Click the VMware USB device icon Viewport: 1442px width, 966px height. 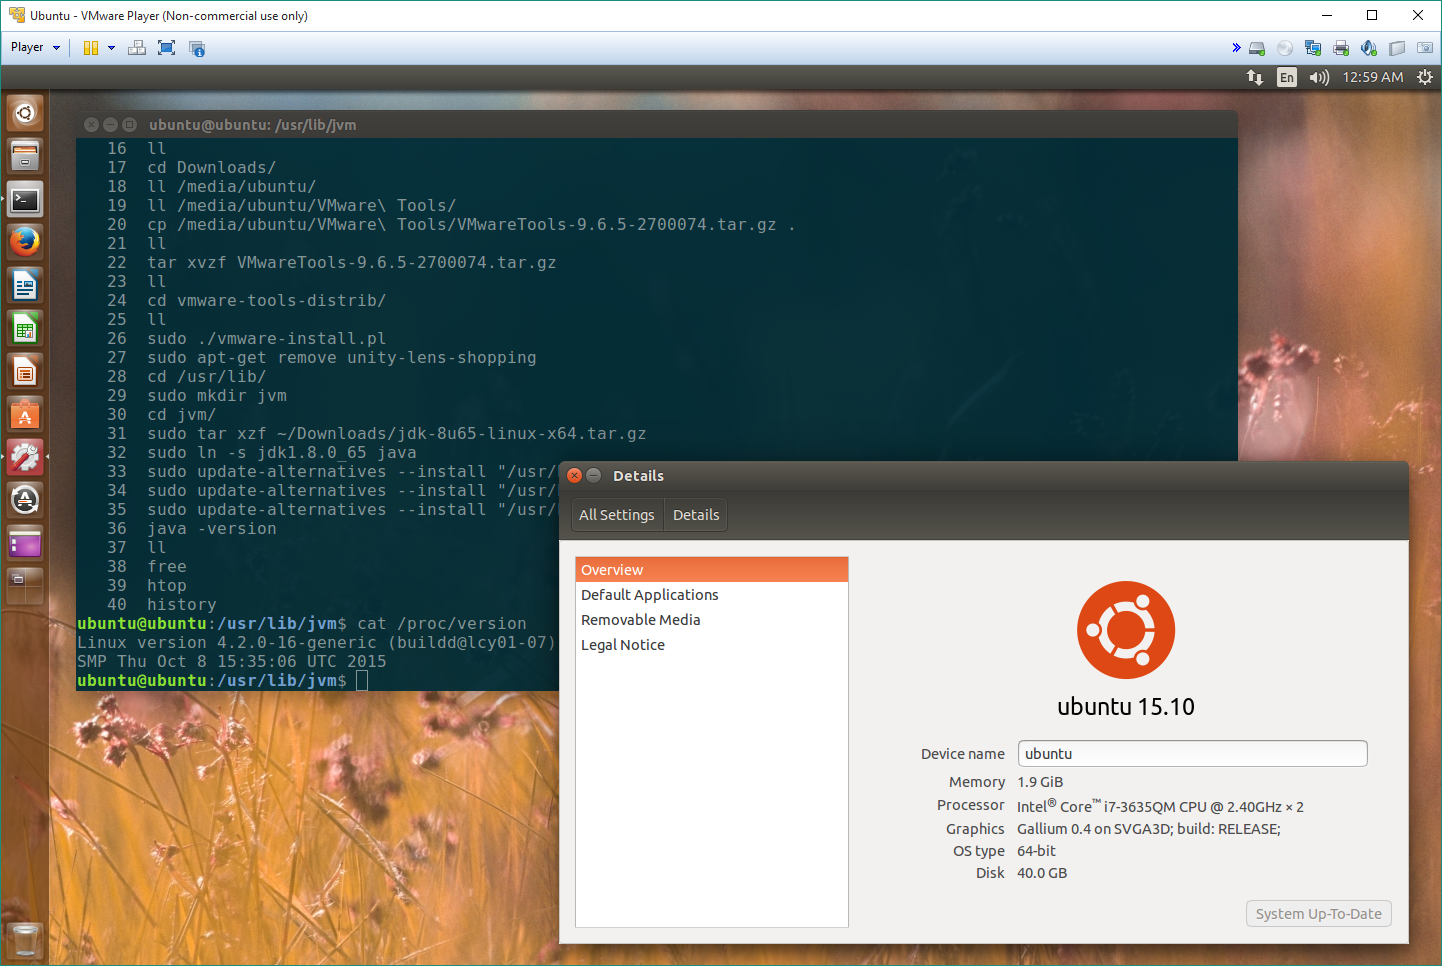click(1397, 48)
